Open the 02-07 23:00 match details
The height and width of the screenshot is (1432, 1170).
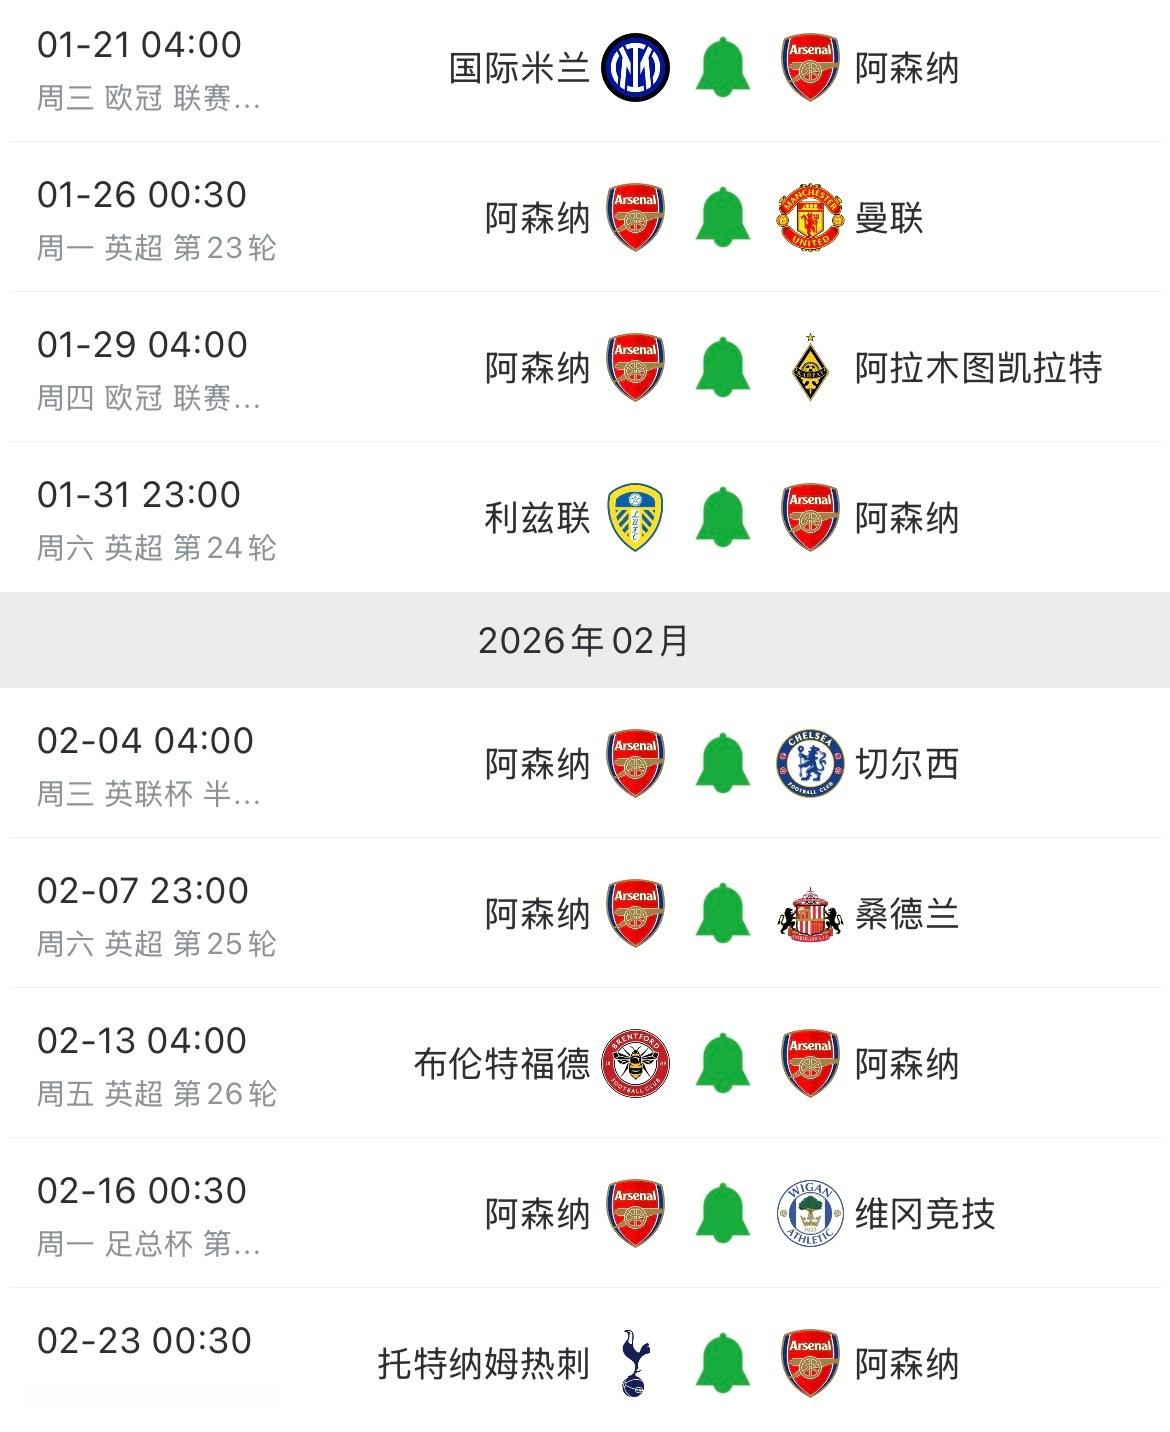coord(585,913)
